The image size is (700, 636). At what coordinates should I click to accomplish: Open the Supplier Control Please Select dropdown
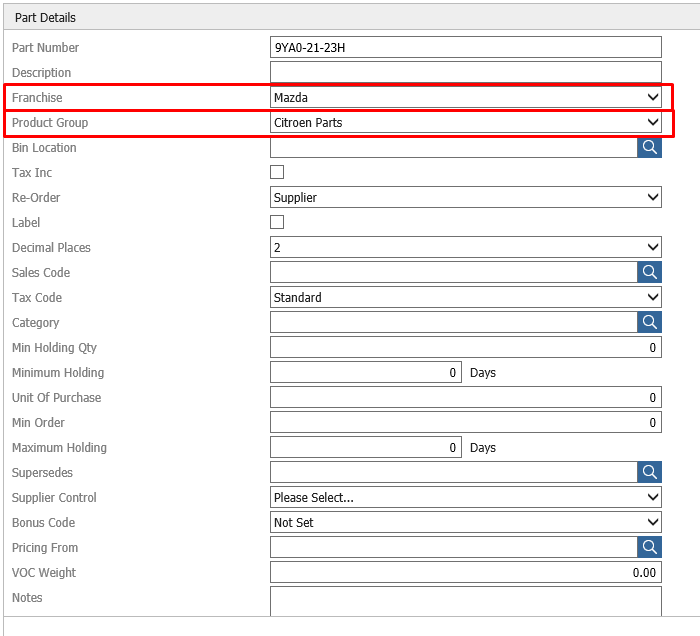click(466, 497)
